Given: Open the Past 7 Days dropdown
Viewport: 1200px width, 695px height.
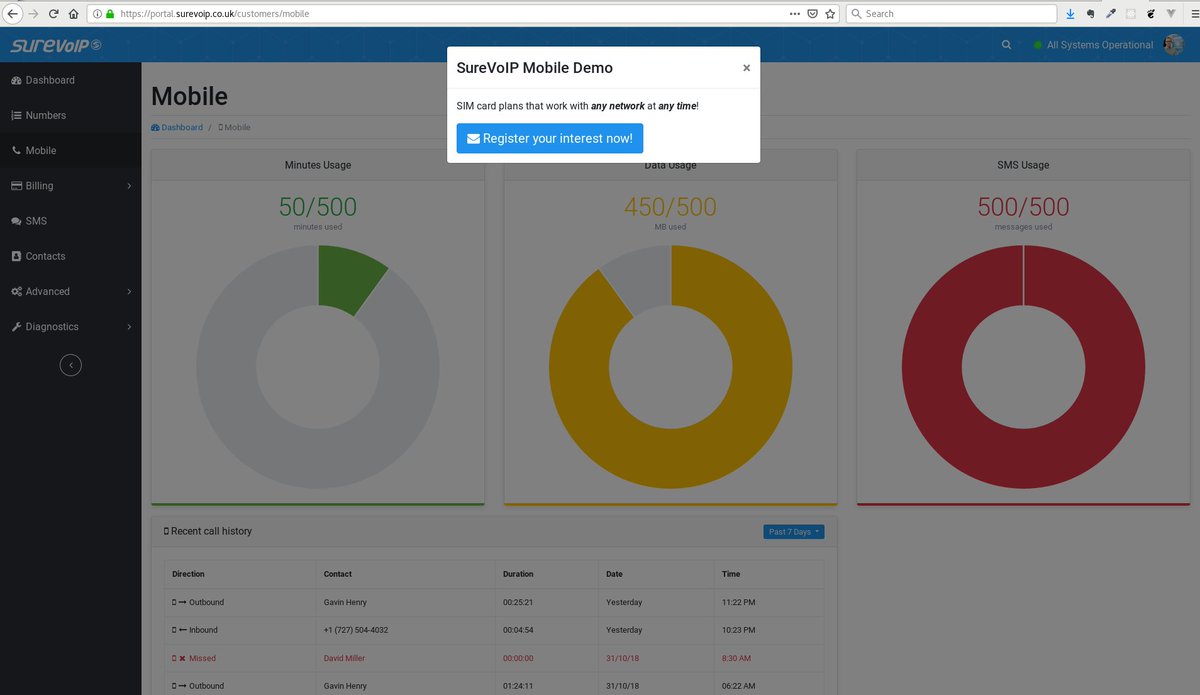Looking at the screenshot, I should point(794,532).
